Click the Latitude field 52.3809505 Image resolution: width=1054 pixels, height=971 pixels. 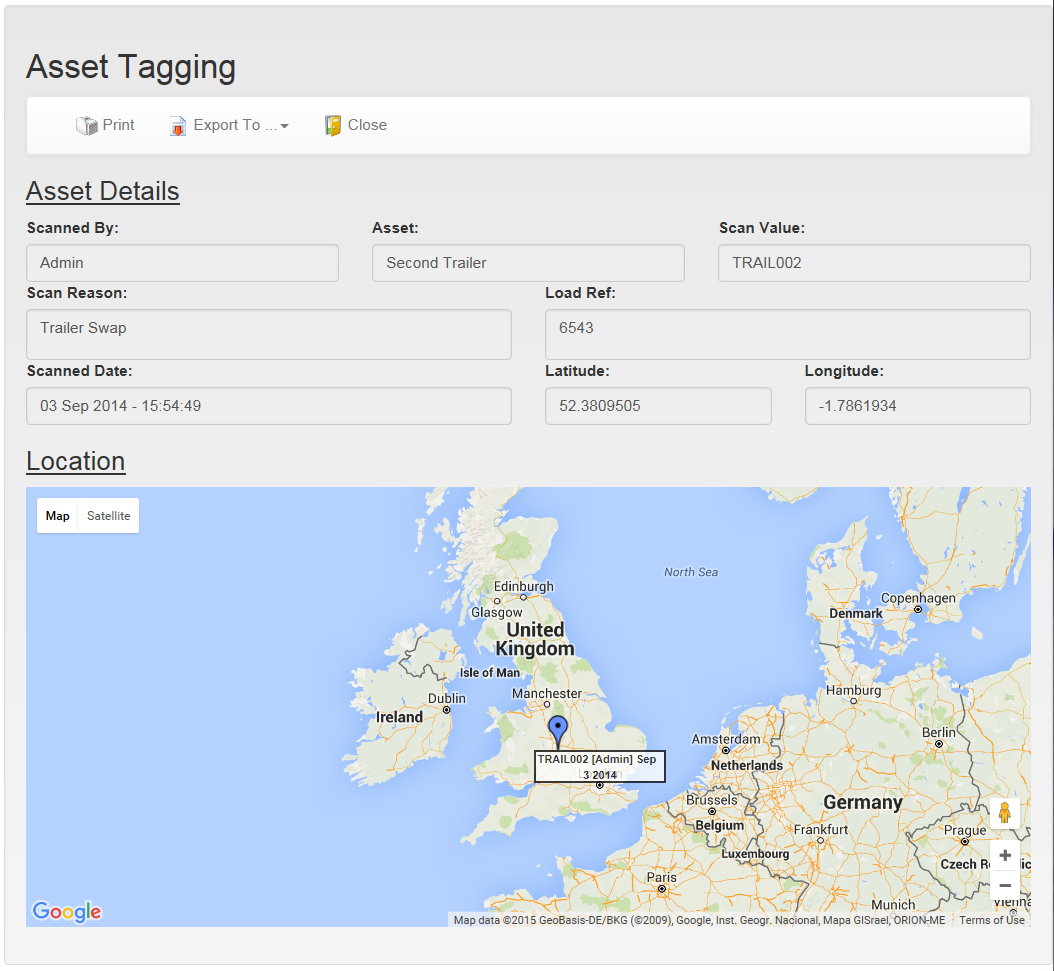tap(658, 406)
